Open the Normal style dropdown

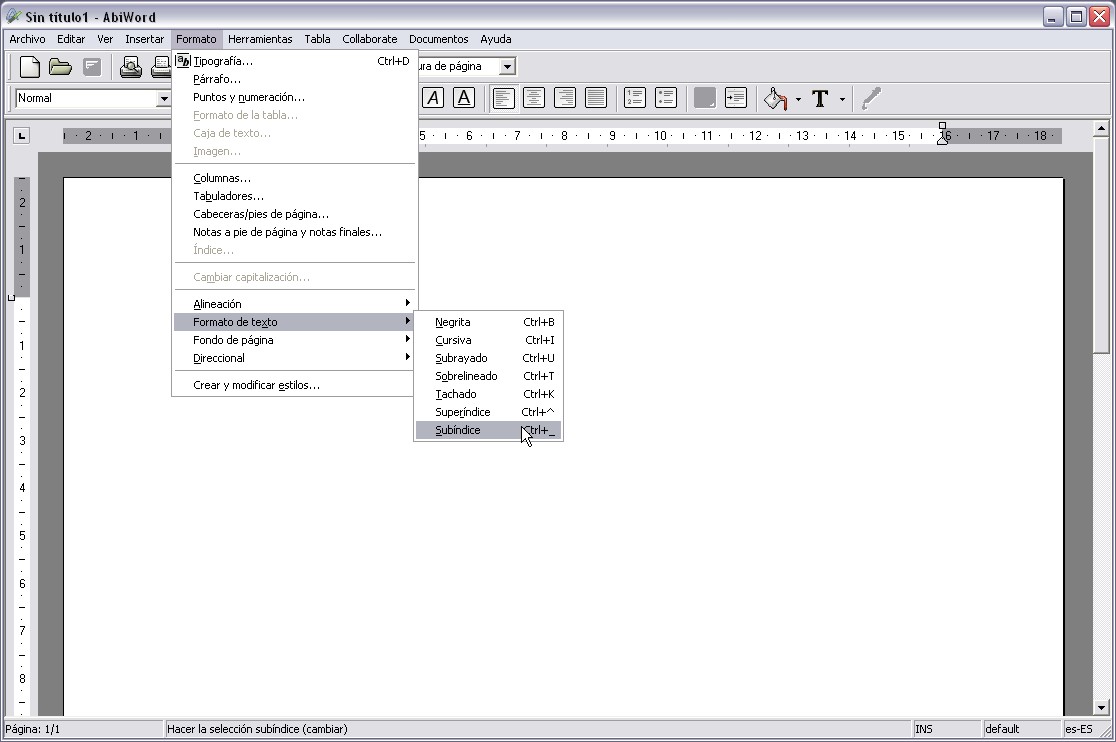click(163, 99)
